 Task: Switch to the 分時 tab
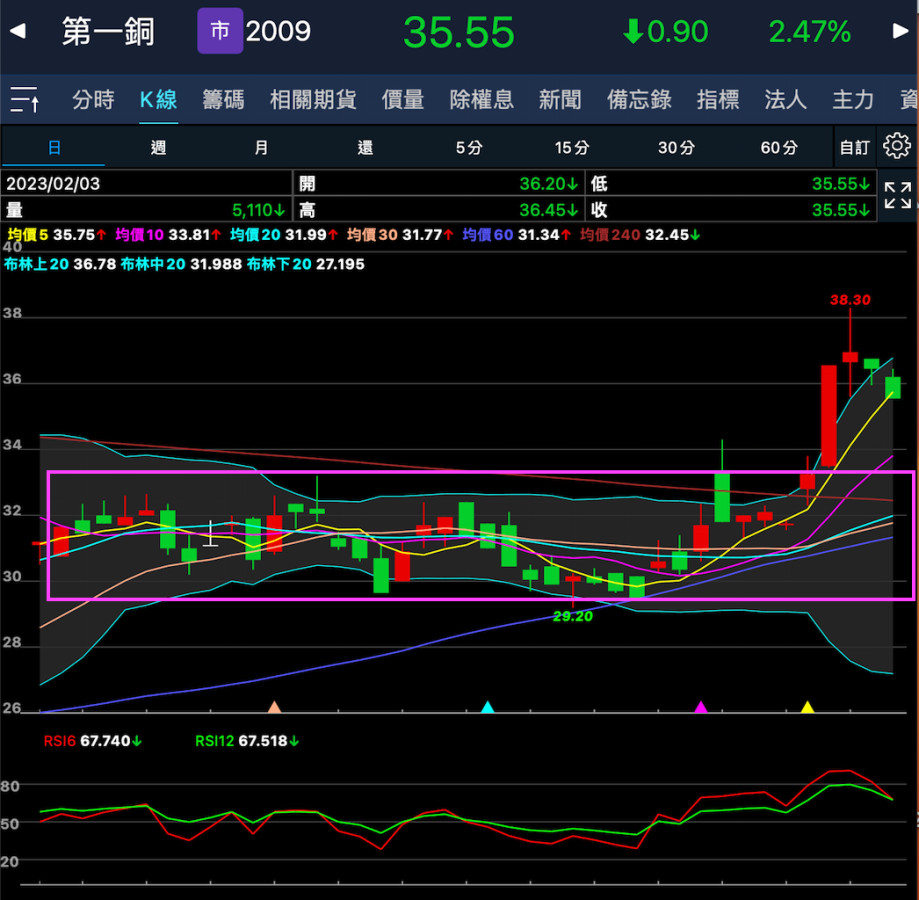(x=93, y=99)
